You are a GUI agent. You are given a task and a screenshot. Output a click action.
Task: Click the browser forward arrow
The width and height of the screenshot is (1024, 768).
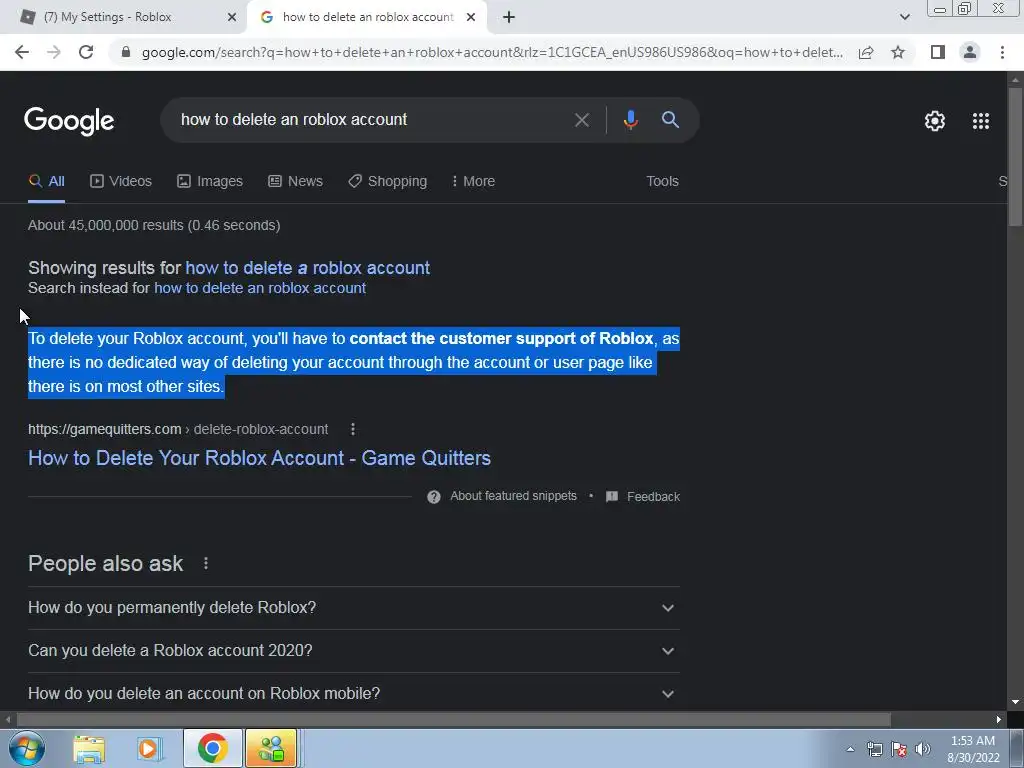pos(54,52)
